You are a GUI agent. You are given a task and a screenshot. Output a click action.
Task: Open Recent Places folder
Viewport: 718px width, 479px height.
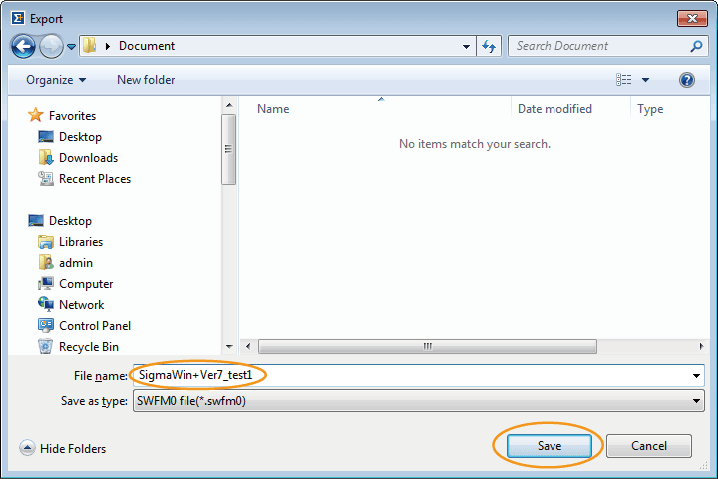(x=94, y=179)
